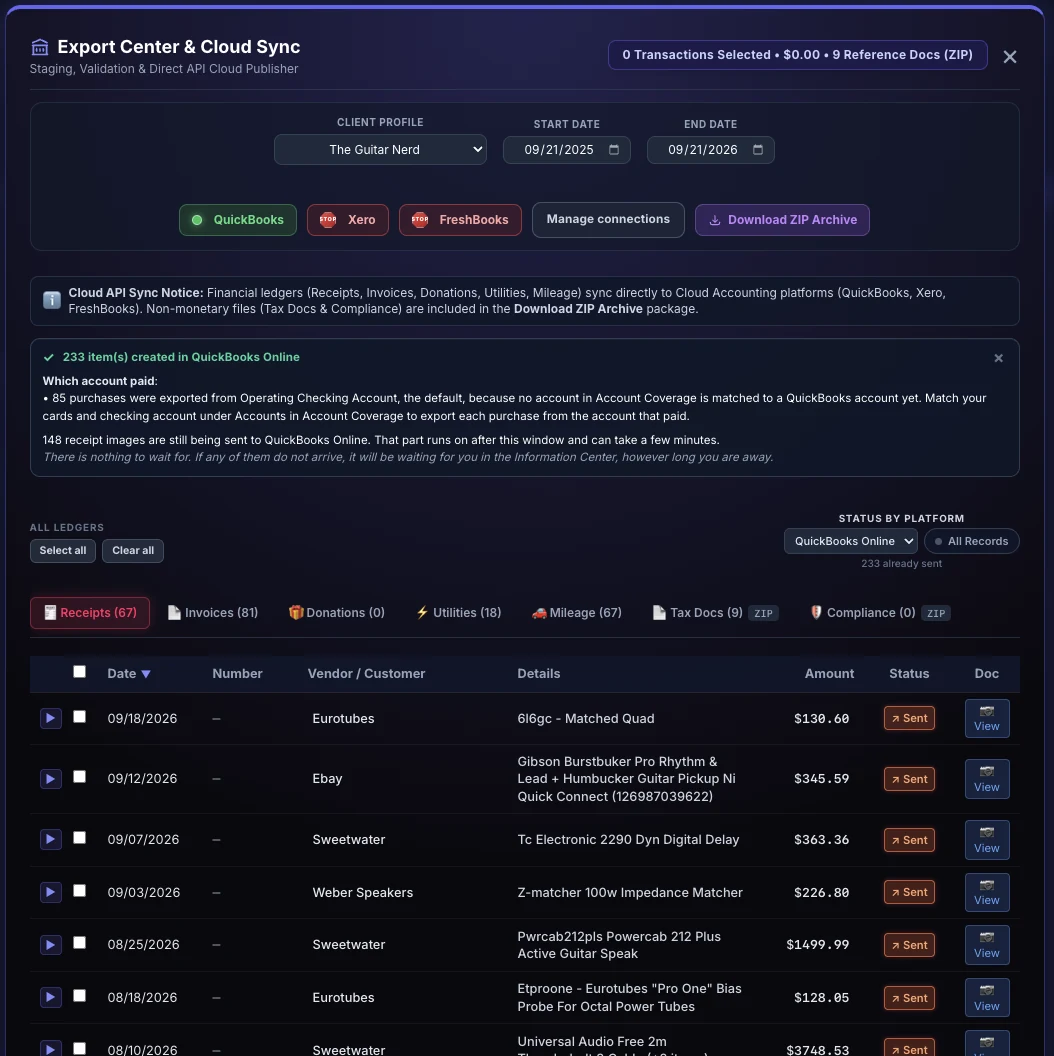Switch to the Invoices tab
This screenshot has width=1054, height=1056.
tap(213, 613)
